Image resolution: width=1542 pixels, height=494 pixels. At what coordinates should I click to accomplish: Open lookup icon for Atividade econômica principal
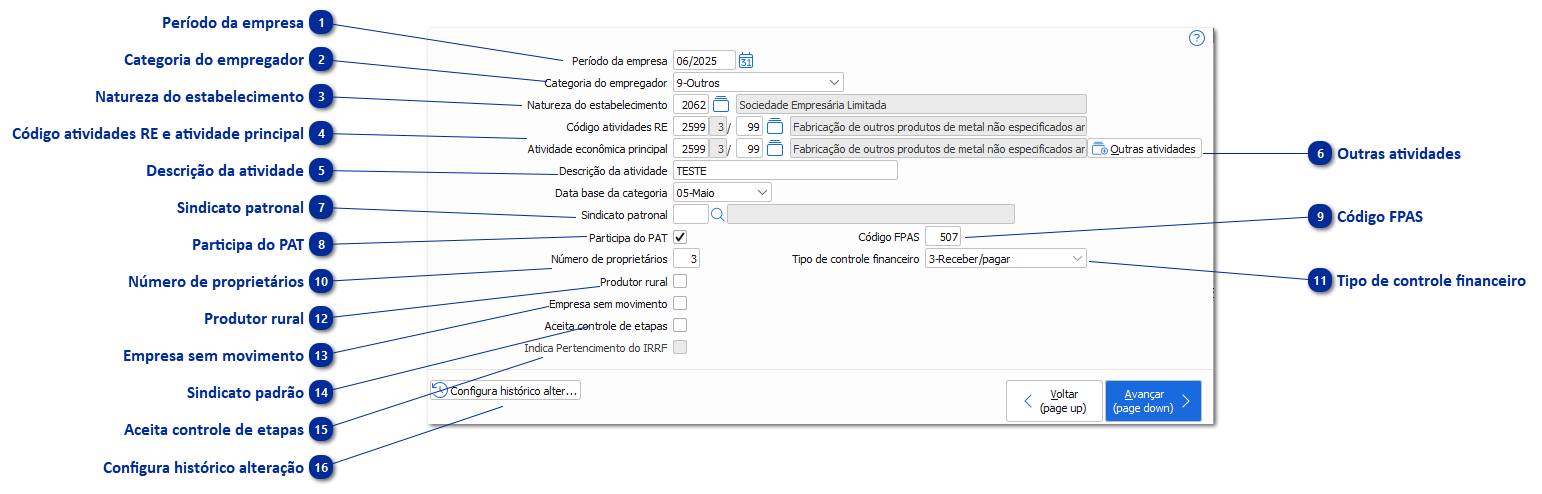pos(775,148)
